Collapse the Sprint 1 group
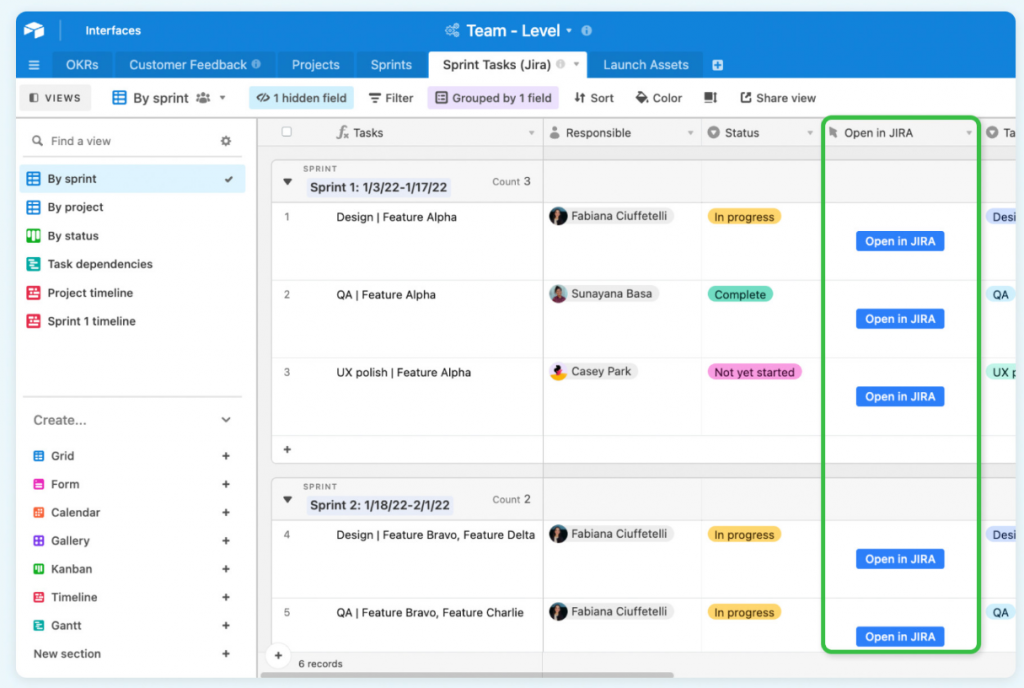This screenshot has height=688, width=1024. pyautogui.click(x=287, y=182)
